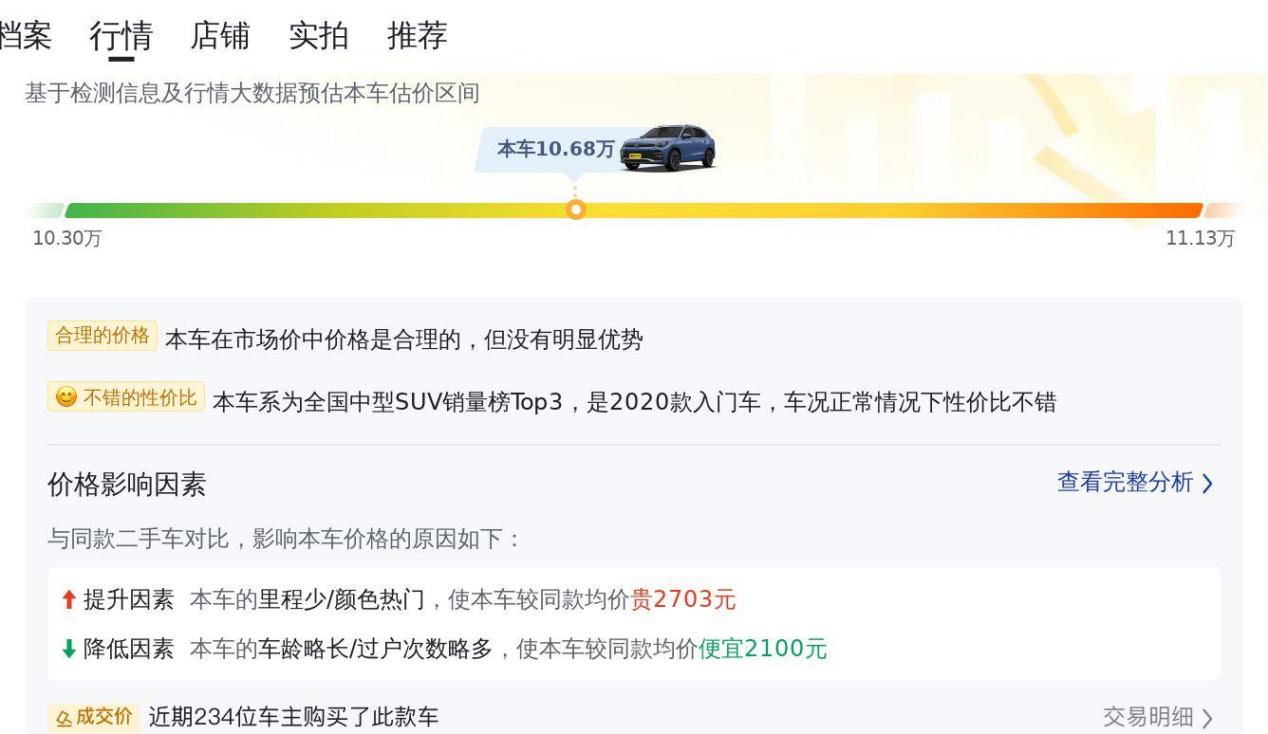Select the 行情 tab
The height and width of the screenshot is (734, 1268).
121,36
